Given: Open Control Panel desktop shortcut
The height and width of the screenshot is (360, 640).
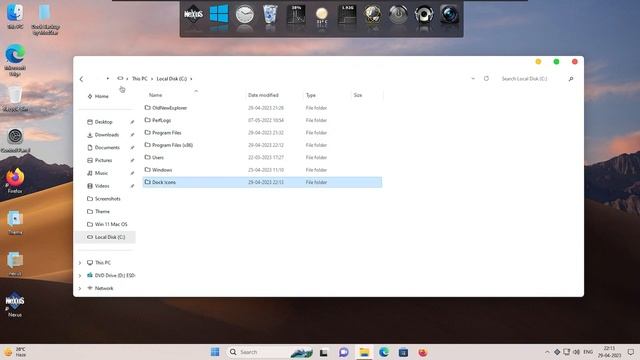Looking at the screenshot, I should click(16, 140).
